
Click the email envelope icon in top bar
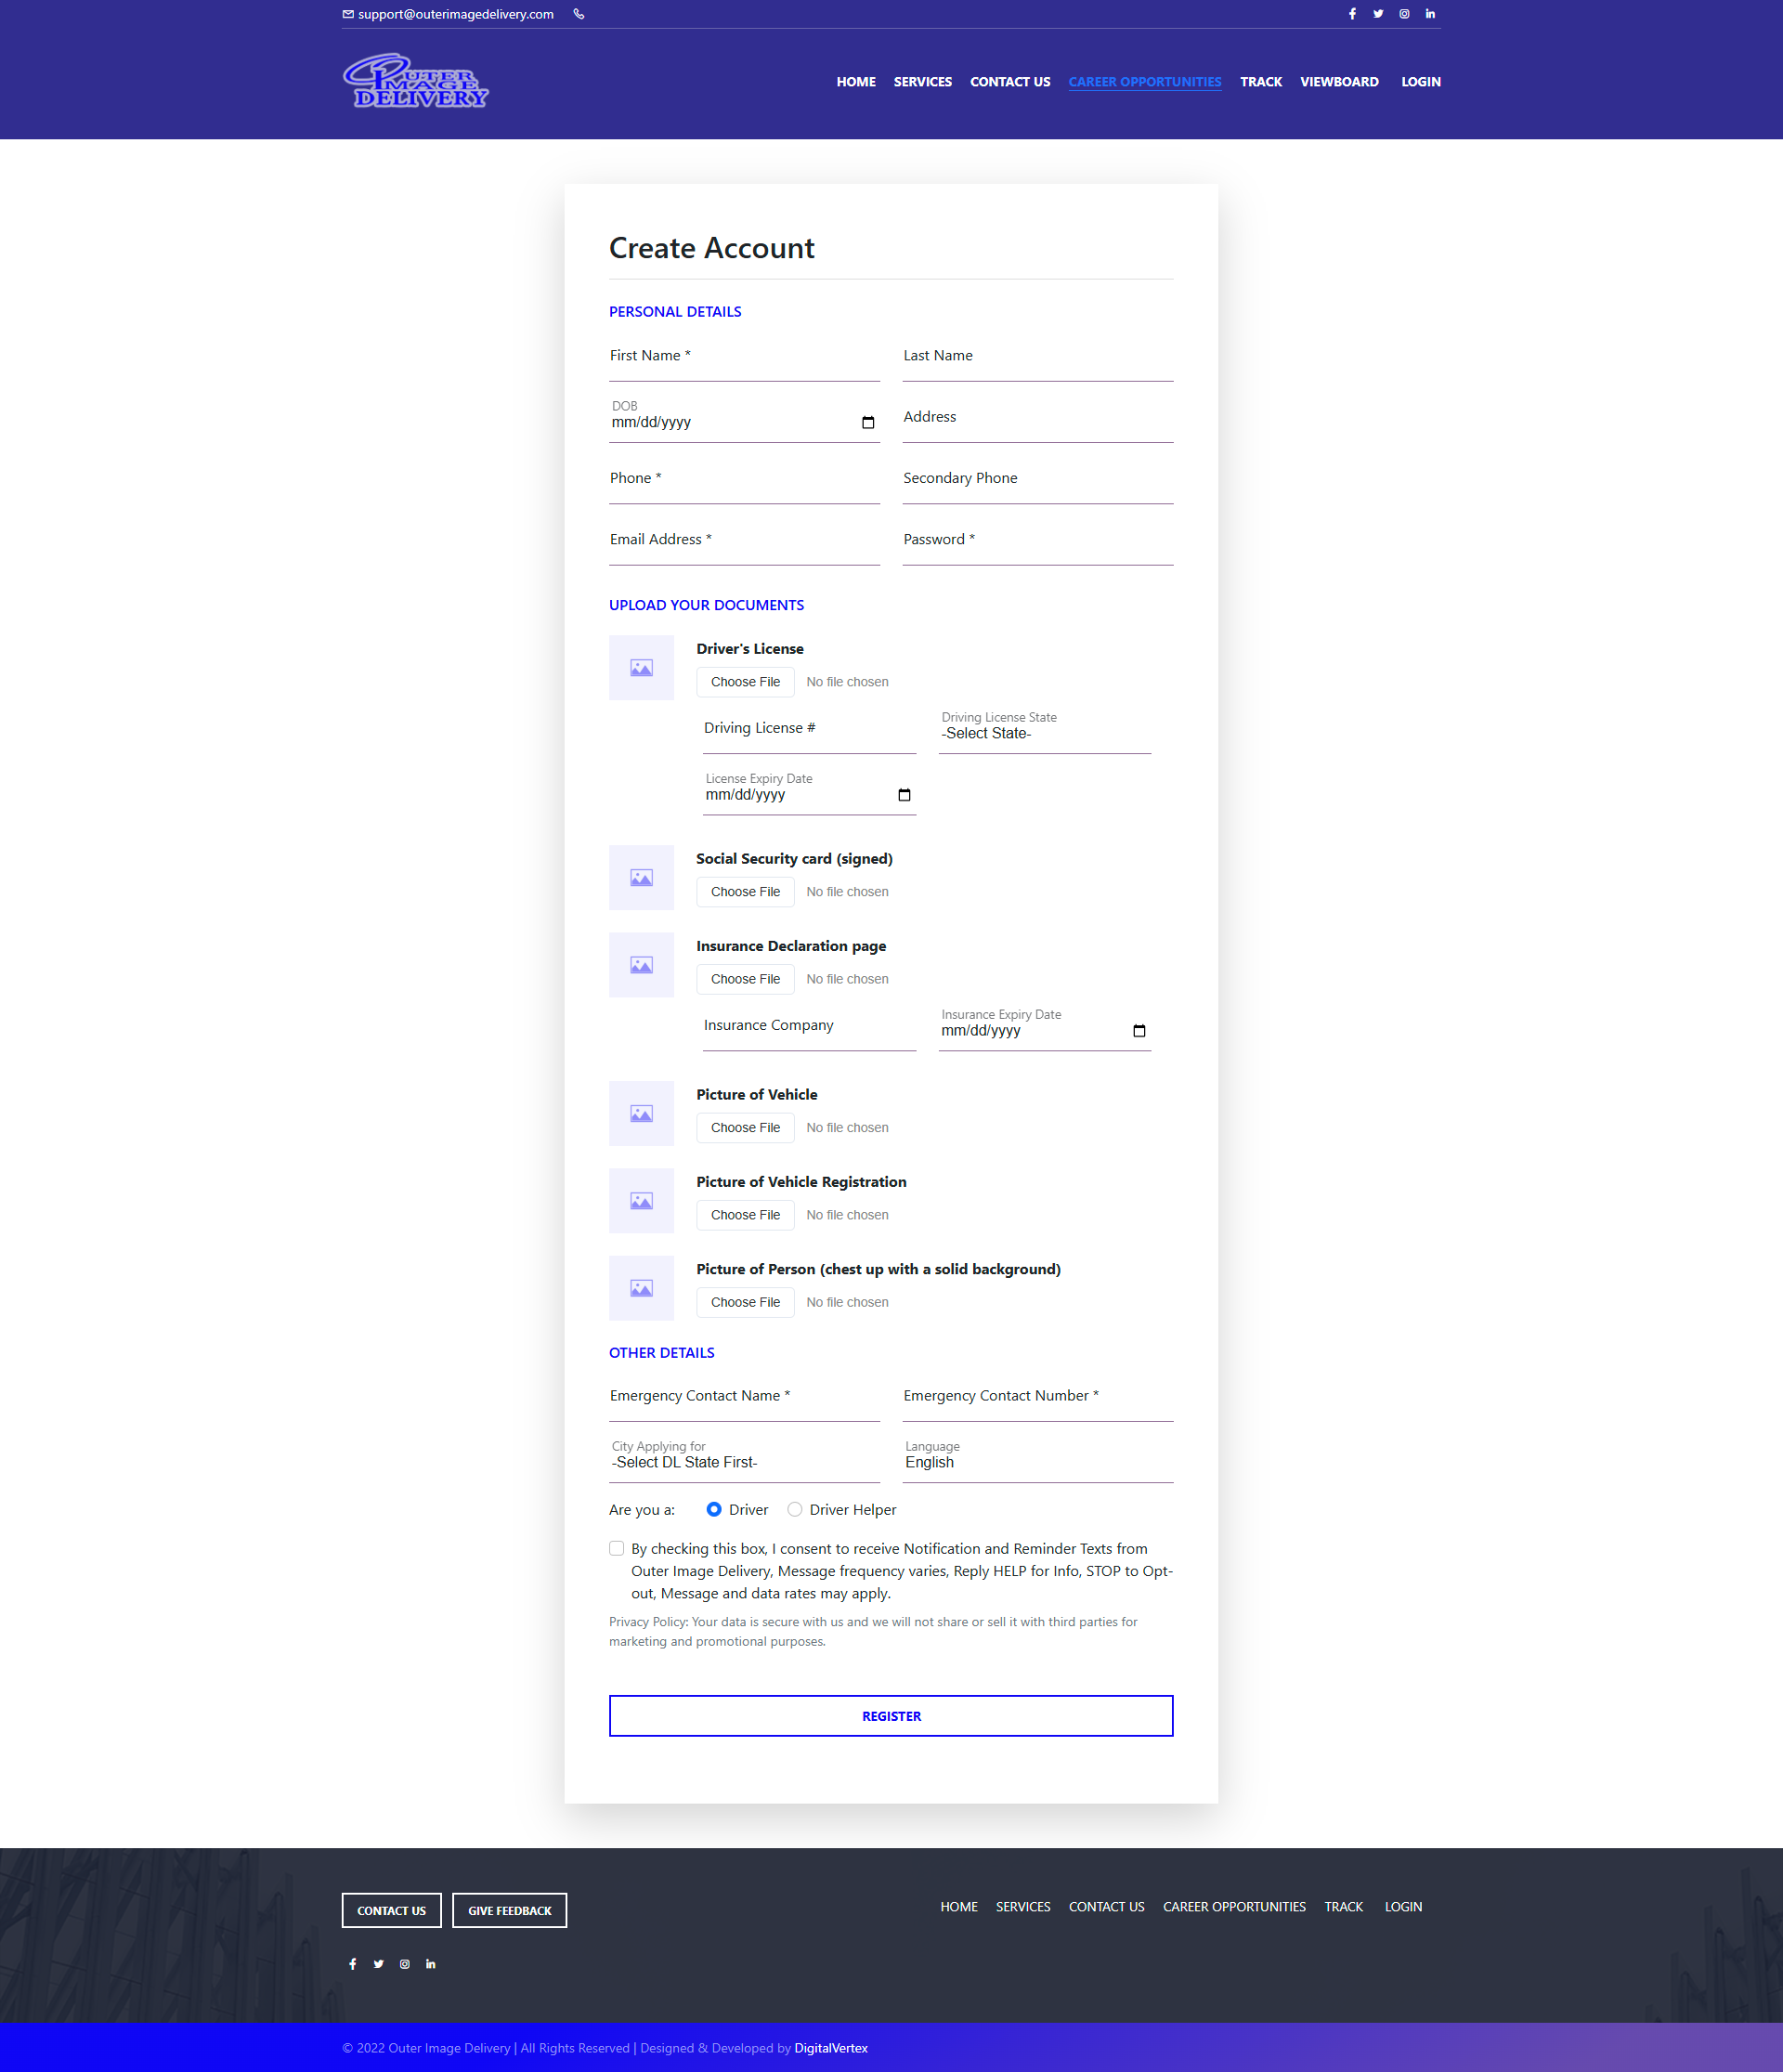tap(347, 14)
